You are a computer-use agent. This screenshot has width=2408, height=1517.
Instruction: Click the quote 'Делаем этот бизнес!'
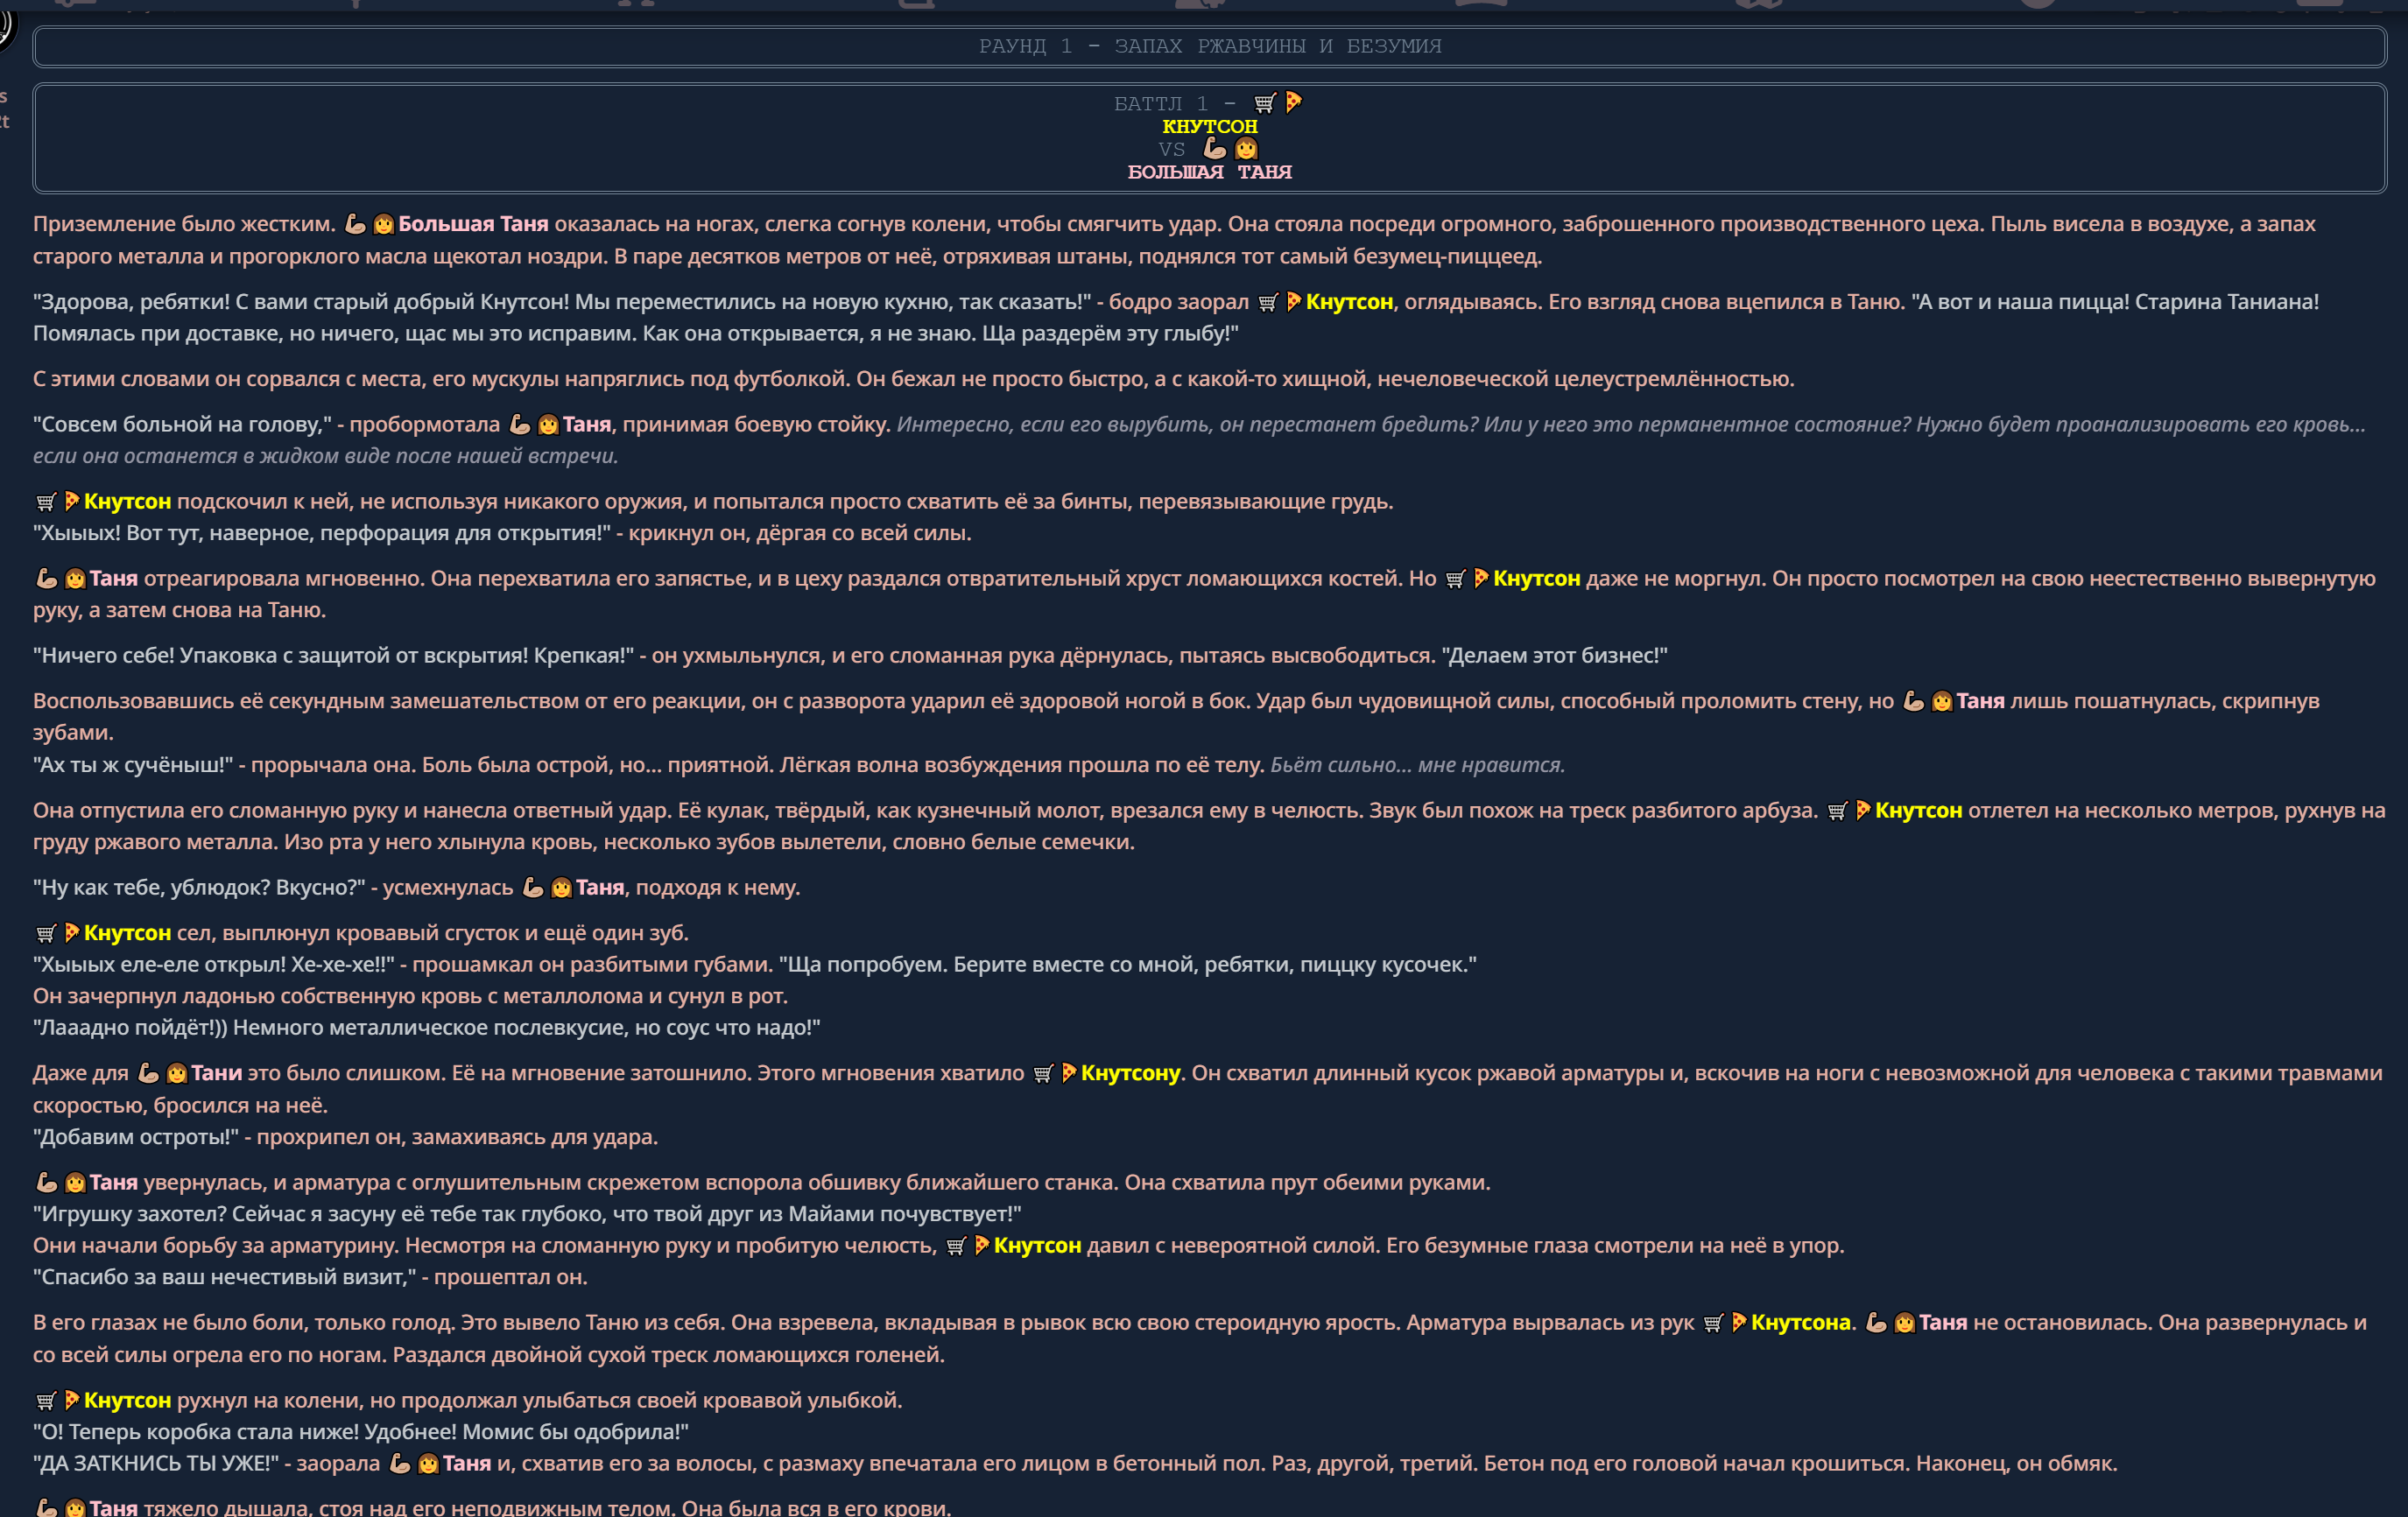tap(1555, 656)
